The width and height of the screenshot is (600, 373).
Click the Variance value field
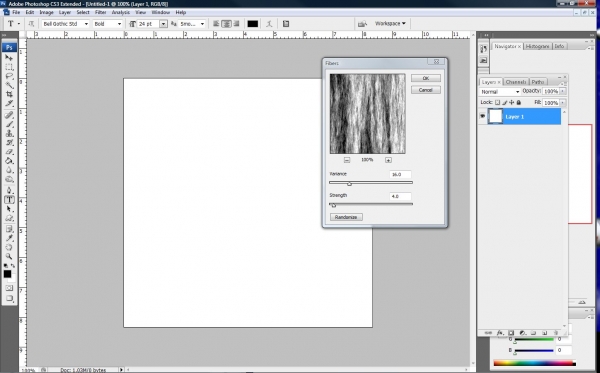pyautogui.click(x=400, y=174)
